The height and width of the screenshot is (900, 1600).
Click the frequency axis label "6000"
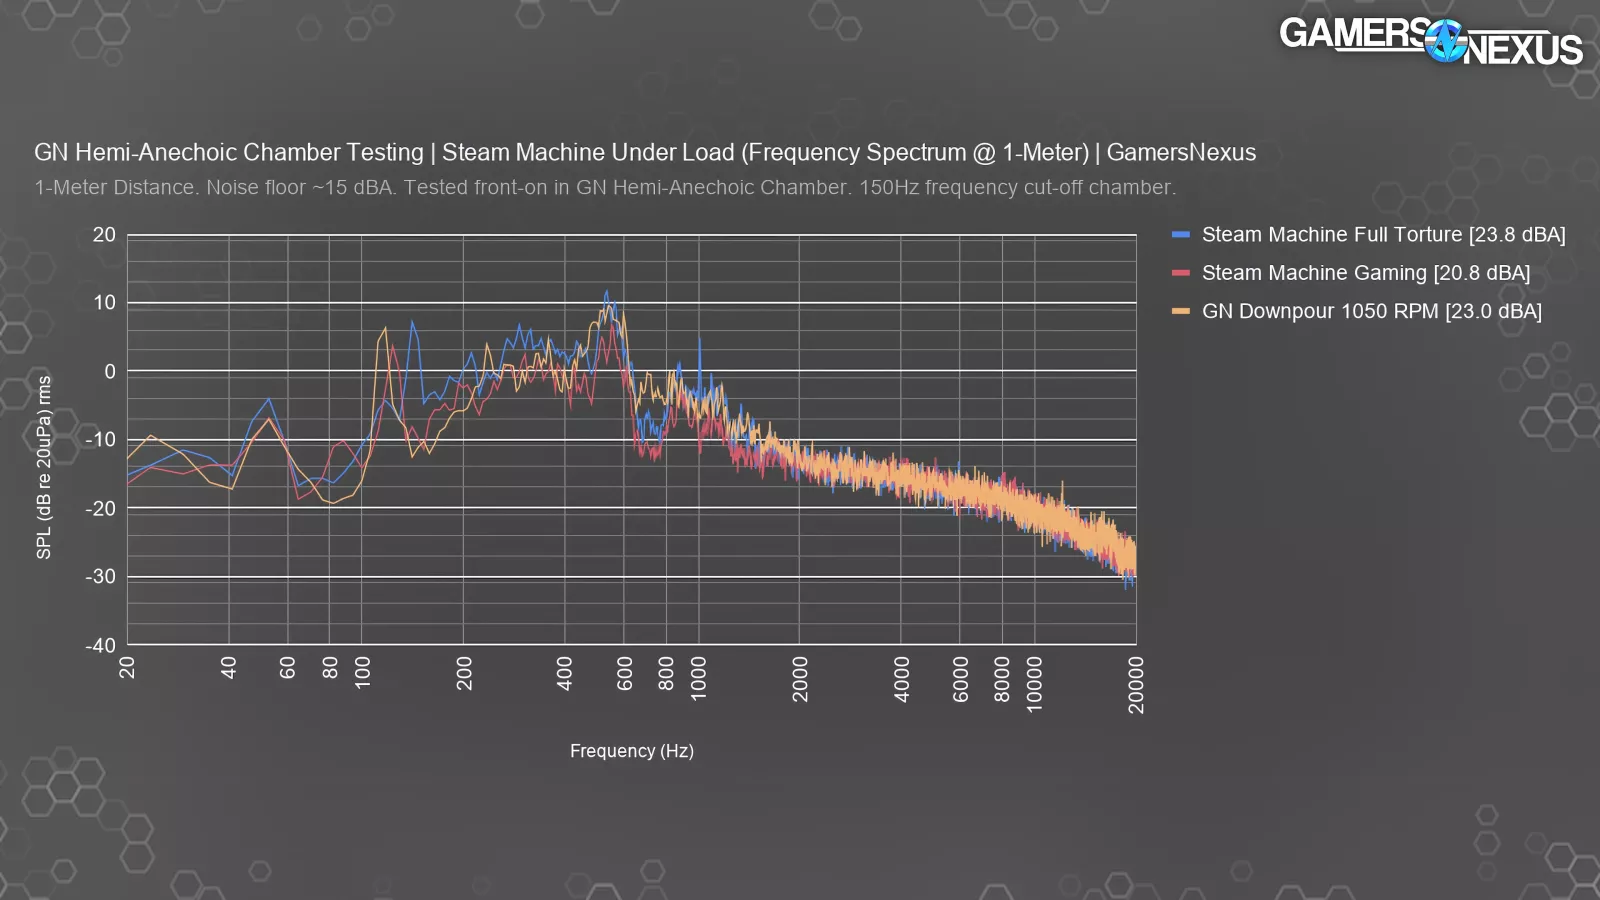pyautogui.click(x=961, y=679)
